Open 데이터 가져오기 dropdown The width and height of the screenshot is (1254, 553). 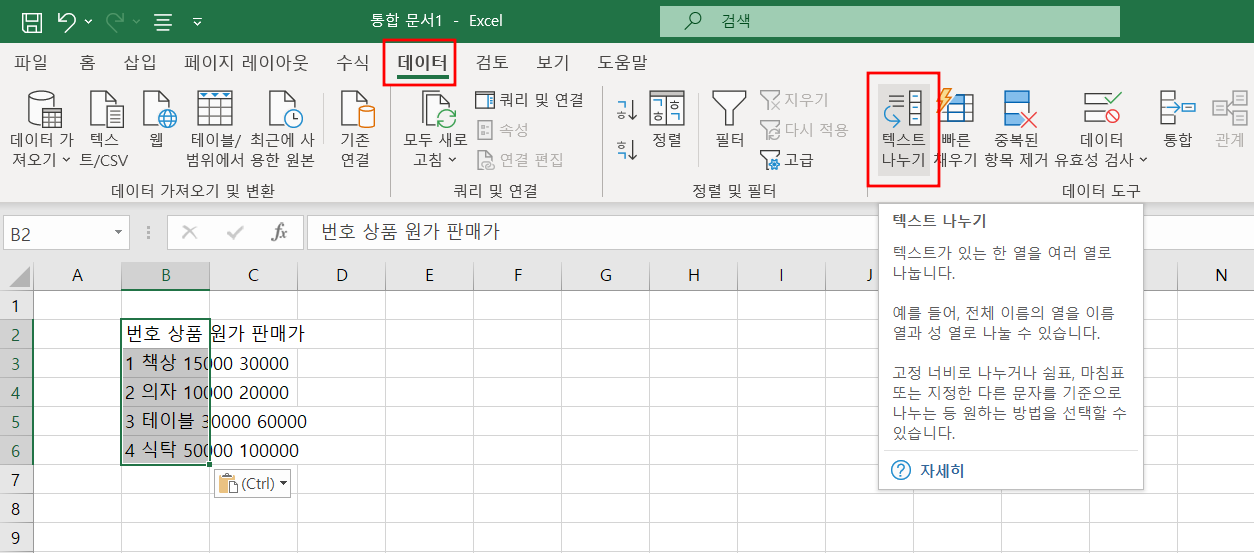coord(41,129)
